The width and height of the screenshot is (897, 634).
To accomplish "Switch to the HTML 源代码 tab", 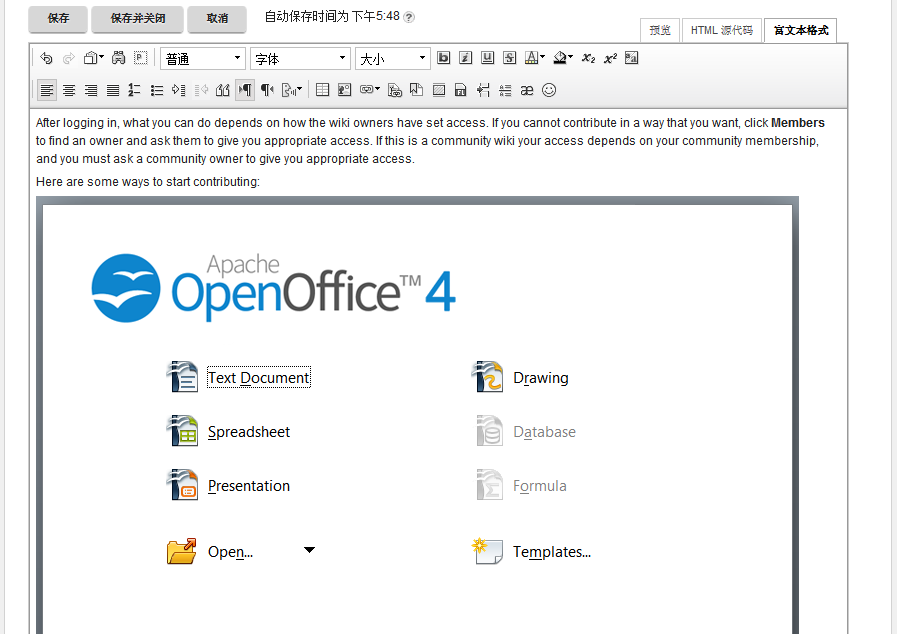I will [721, 30].
